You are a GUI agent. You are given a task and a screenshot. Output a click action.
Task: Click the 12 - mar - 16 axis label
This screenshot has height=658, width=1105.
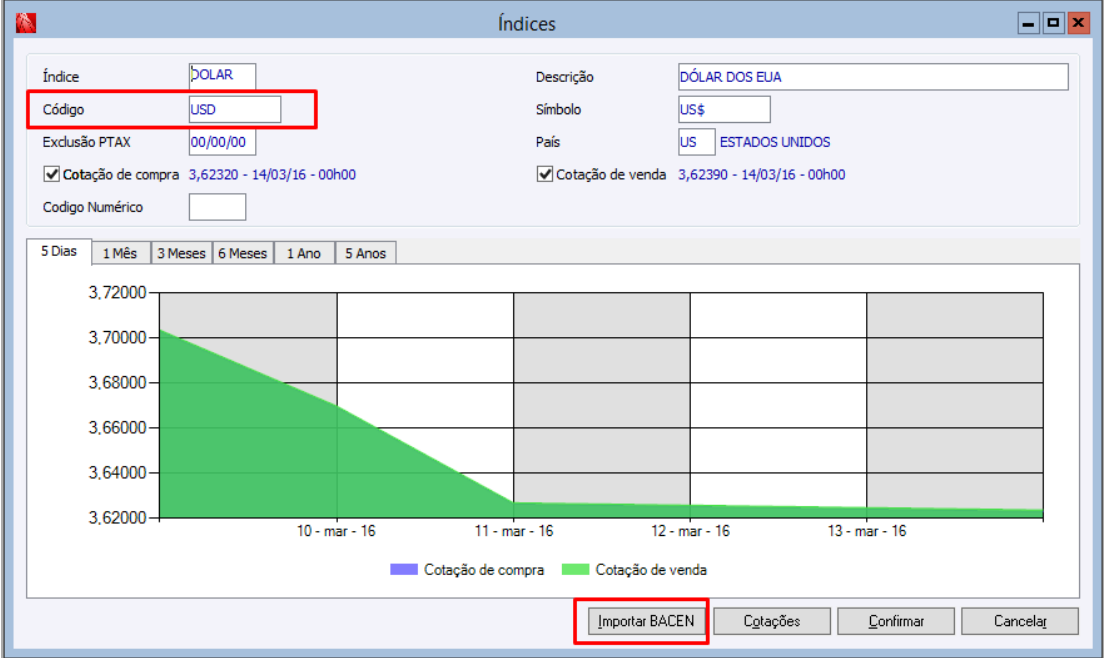[690, 531]
